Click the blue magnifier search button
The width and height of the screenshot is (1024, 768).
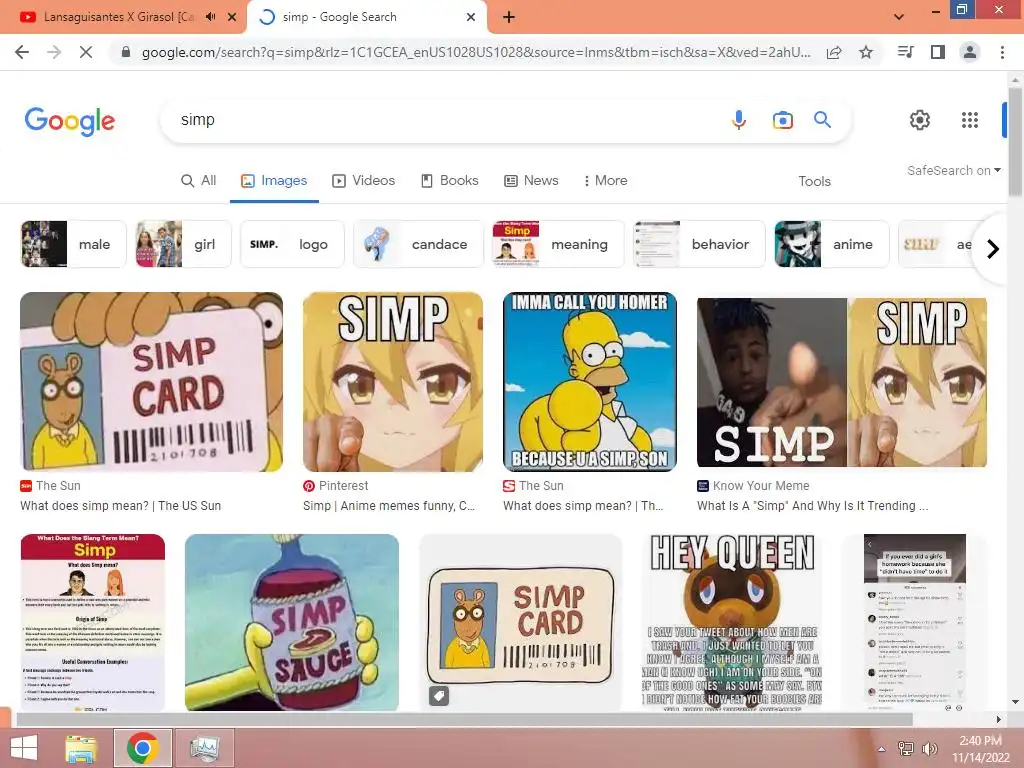coord(822,120)
